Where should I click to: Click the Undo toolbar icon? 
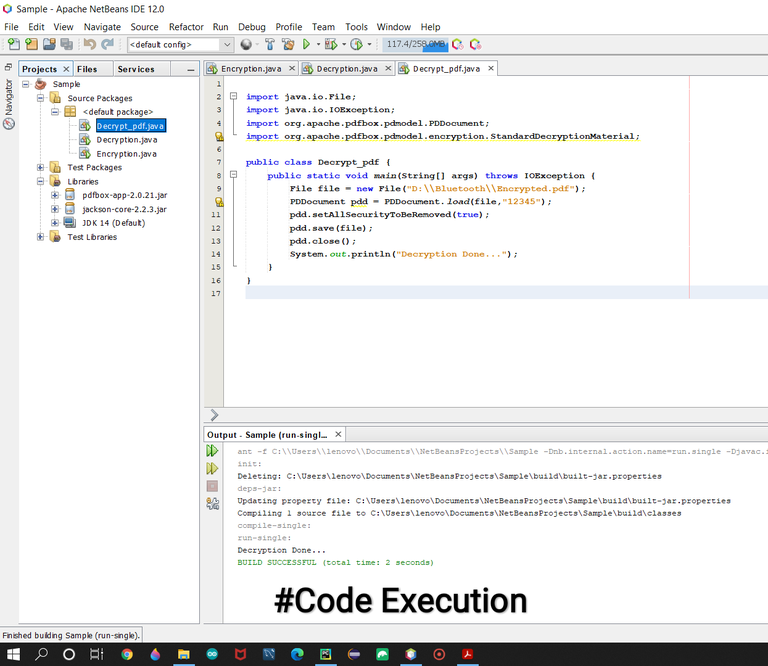pos(90,44)
